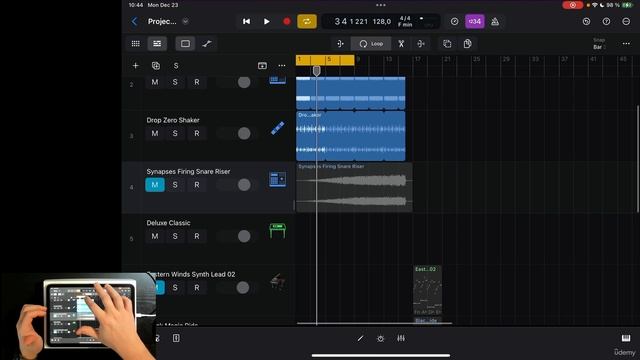Image resolution: width=640 pixels, height=360 pixels.
Task: Start recording with the red Record button
Action: tap(287, 21)
